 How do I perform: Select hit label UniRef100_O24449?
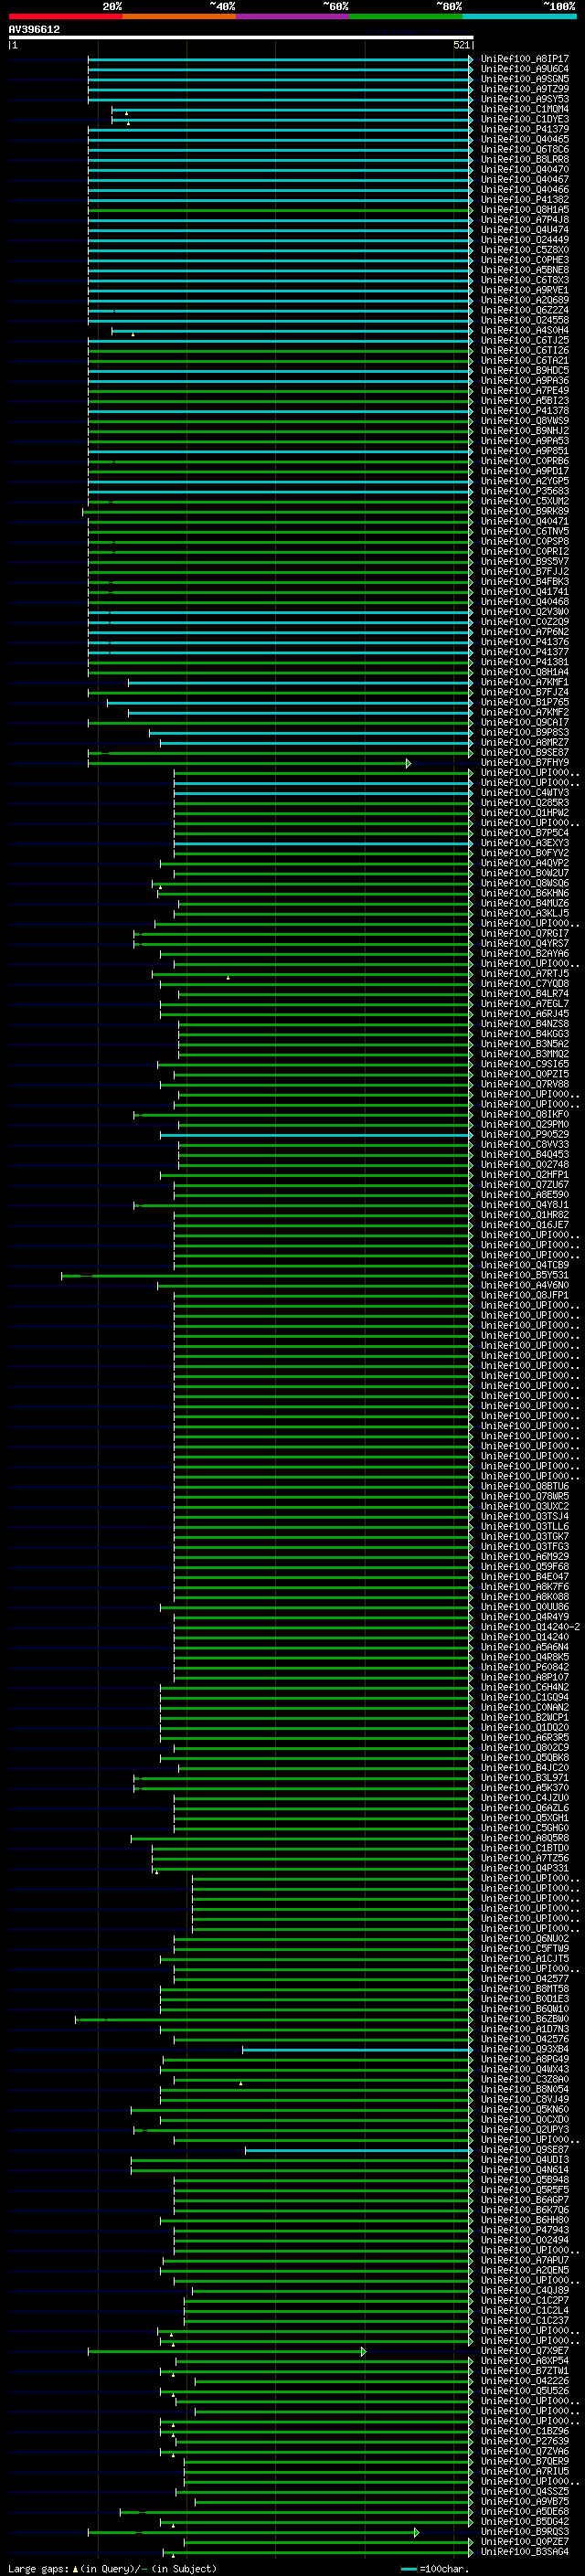[x=525, y=240]
